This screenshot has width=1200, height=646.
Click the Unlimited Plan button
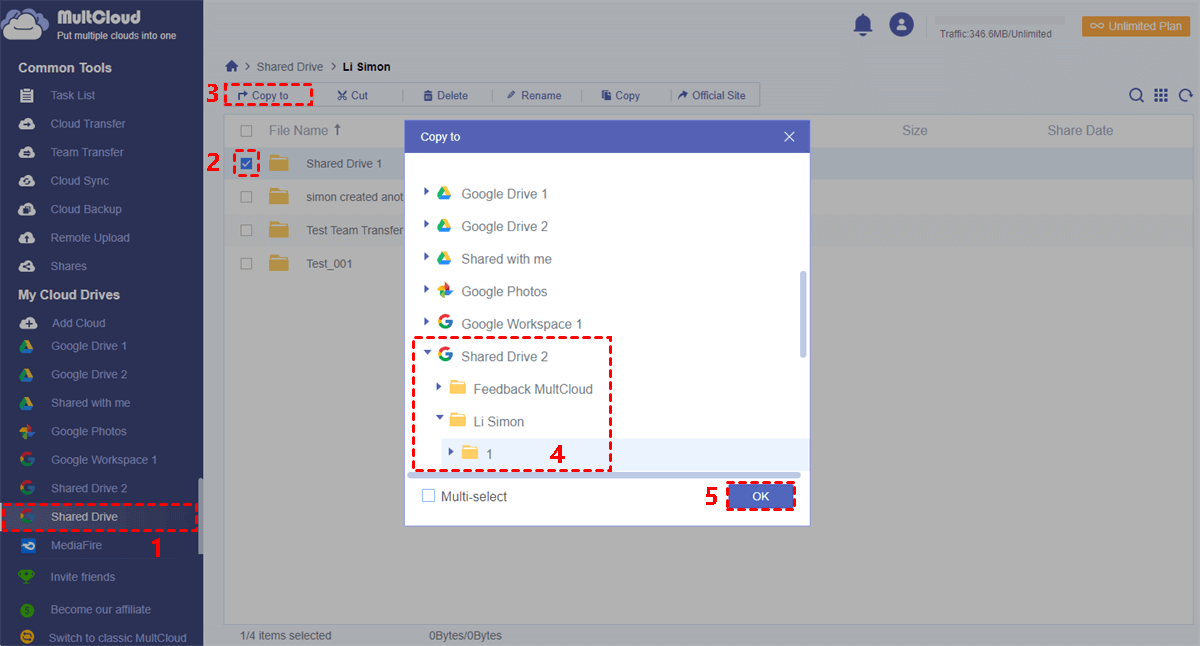click(x=1136, y=26)
